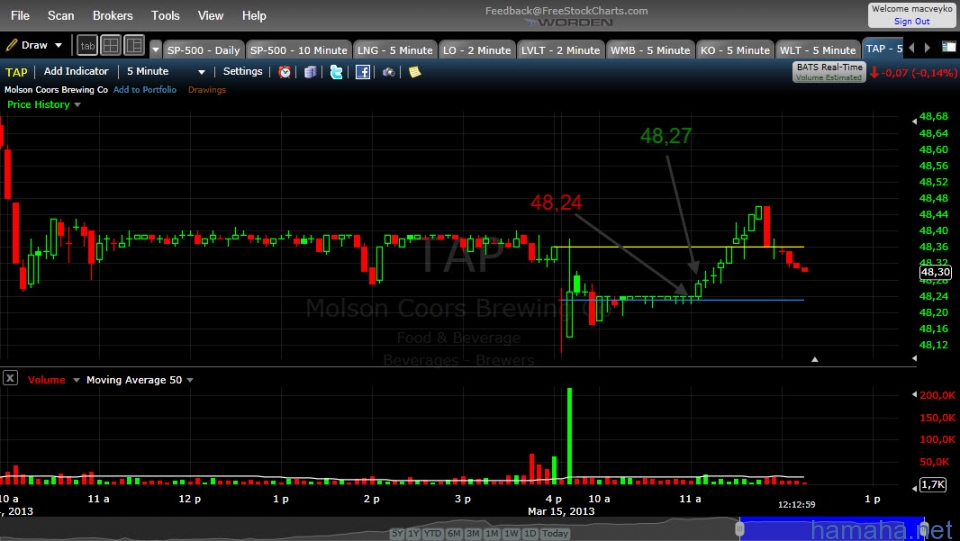Set range to 1M

pos(492,534)
